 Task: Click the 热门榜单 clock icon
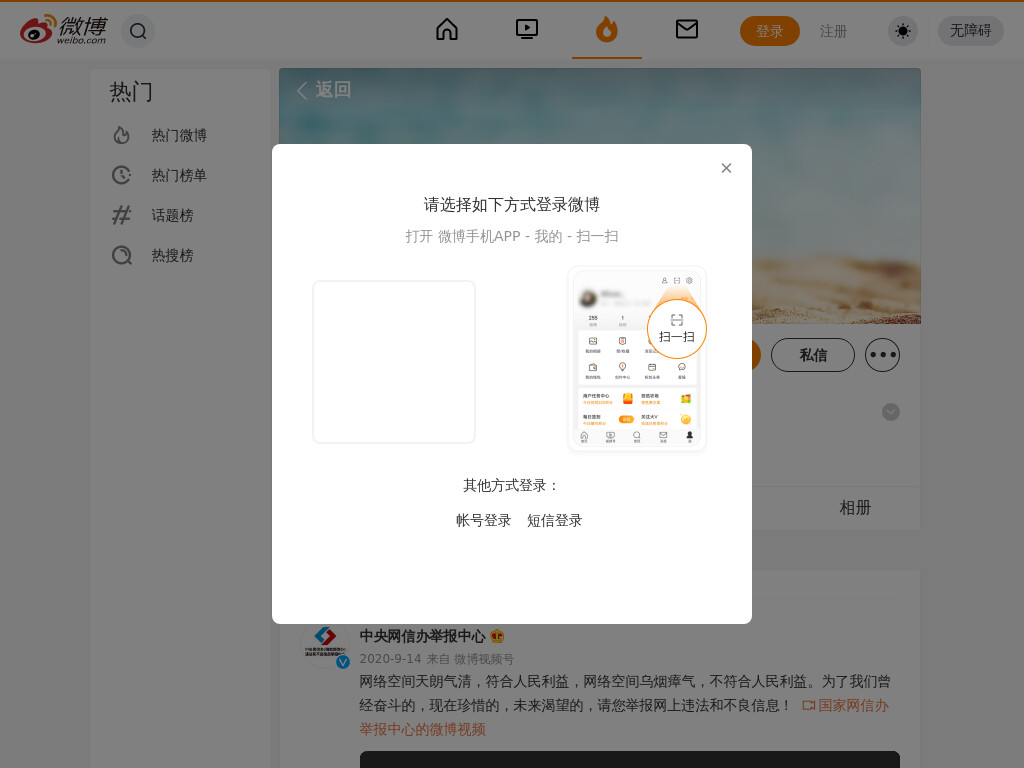point(121,175)
